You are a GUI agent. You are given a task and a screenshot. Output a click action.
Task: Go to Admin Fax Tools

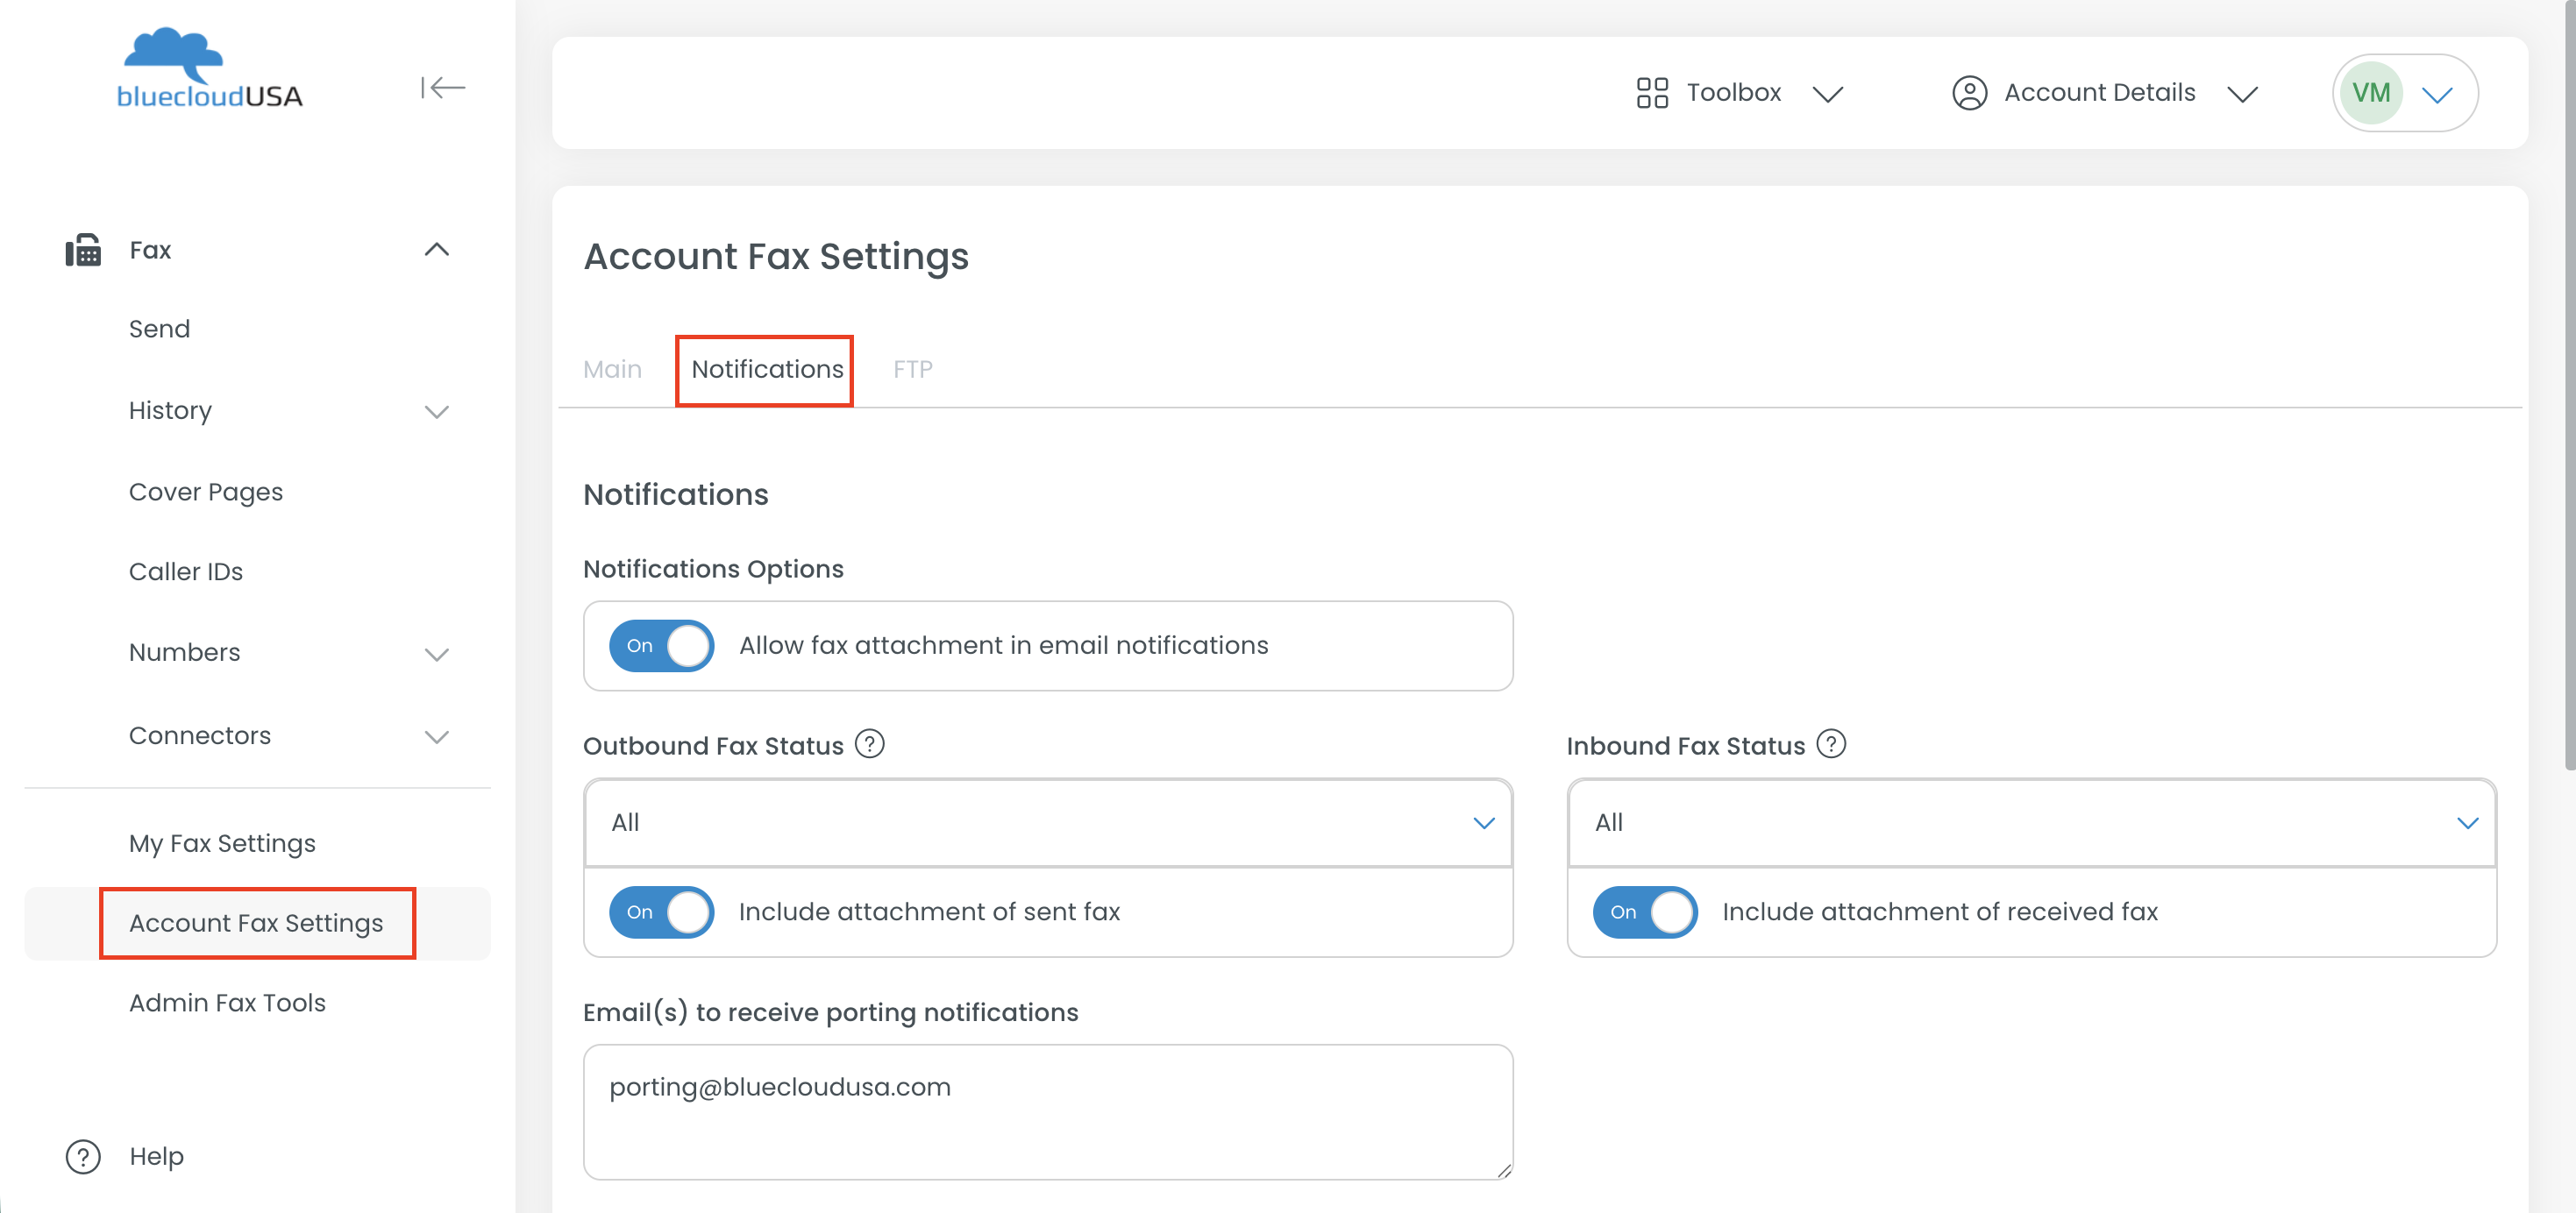pyautogui.click(x=227, y=1003)
